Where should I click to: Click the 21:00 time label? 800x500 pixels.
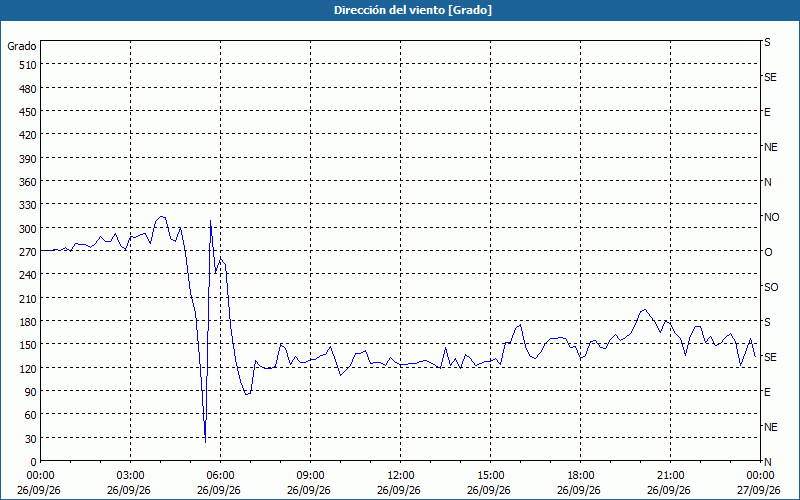point(670,476)
